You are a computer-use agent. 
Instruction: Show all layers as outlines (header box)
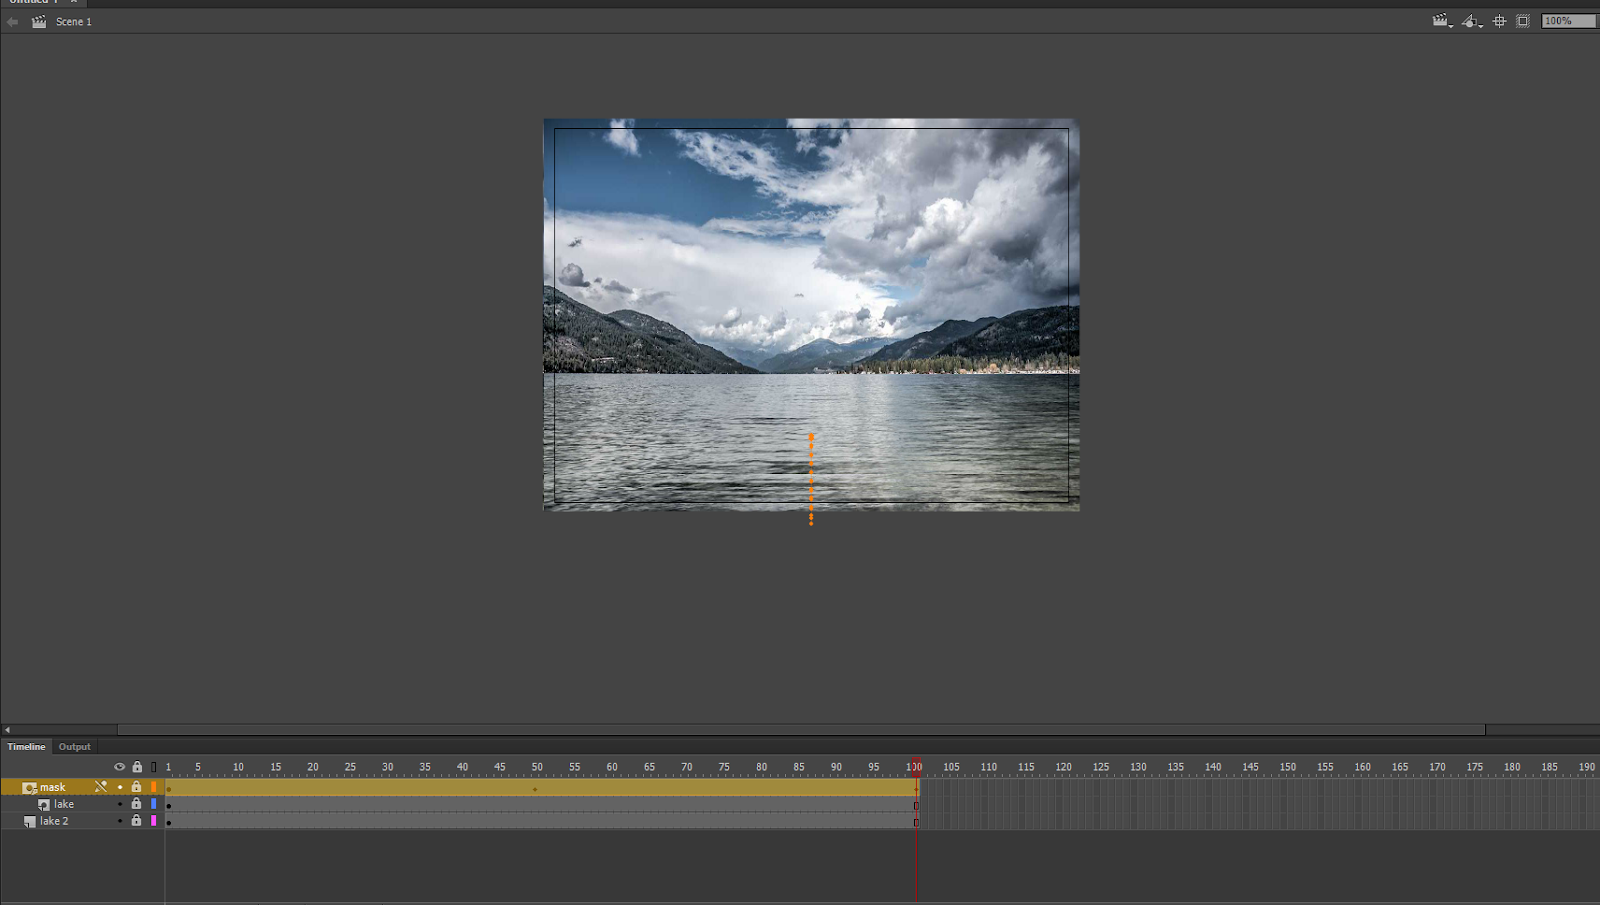point(154,767)
